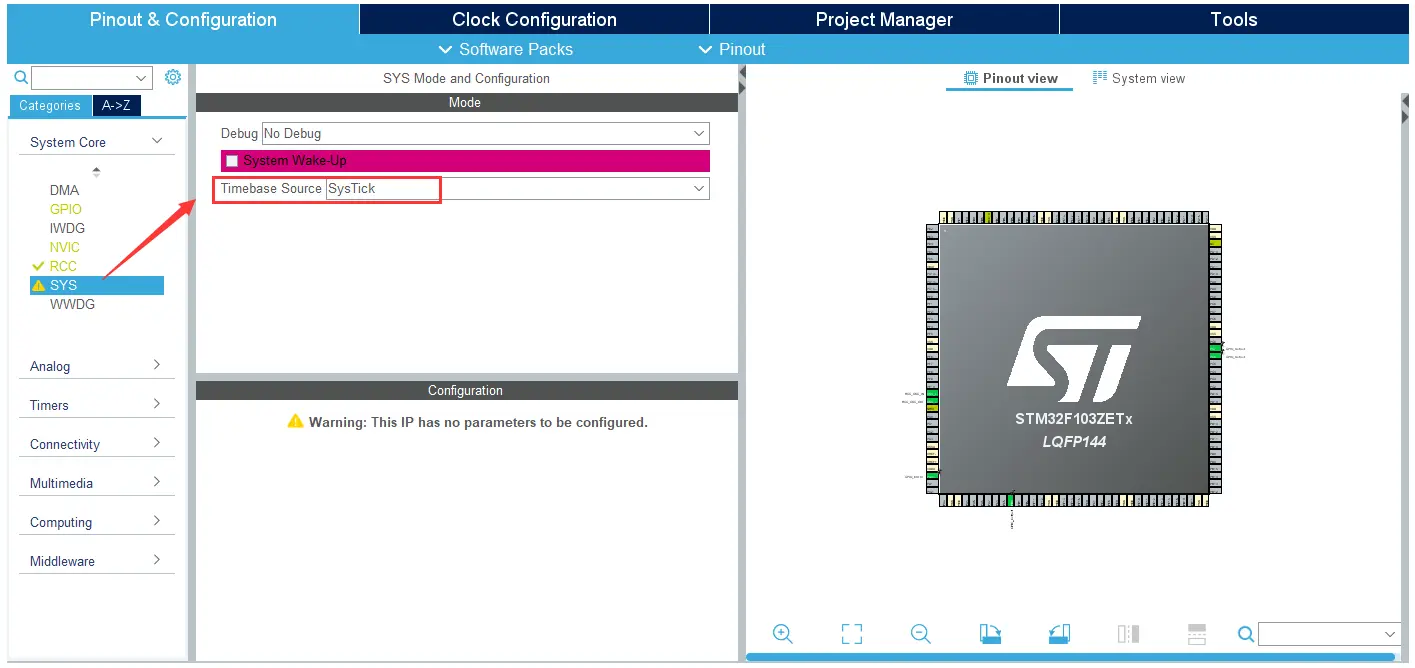Open the Debug dropdown
The height and width of the screenshot is (668, 1415).
(699, 133)
